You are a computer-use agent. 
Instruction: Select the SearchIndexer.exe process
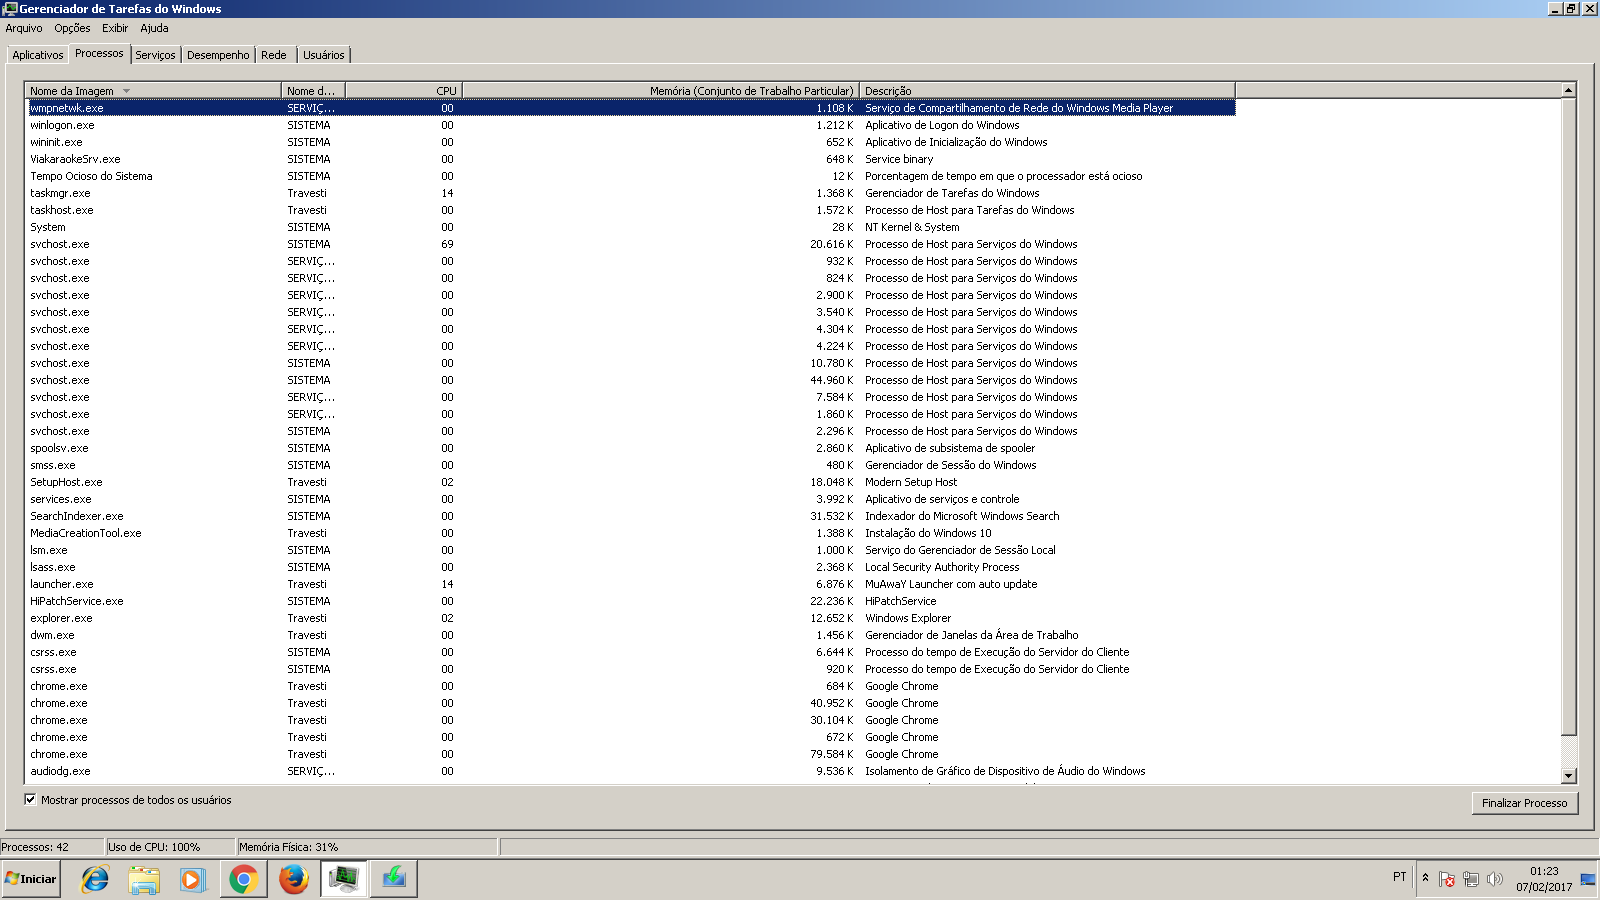631,516
